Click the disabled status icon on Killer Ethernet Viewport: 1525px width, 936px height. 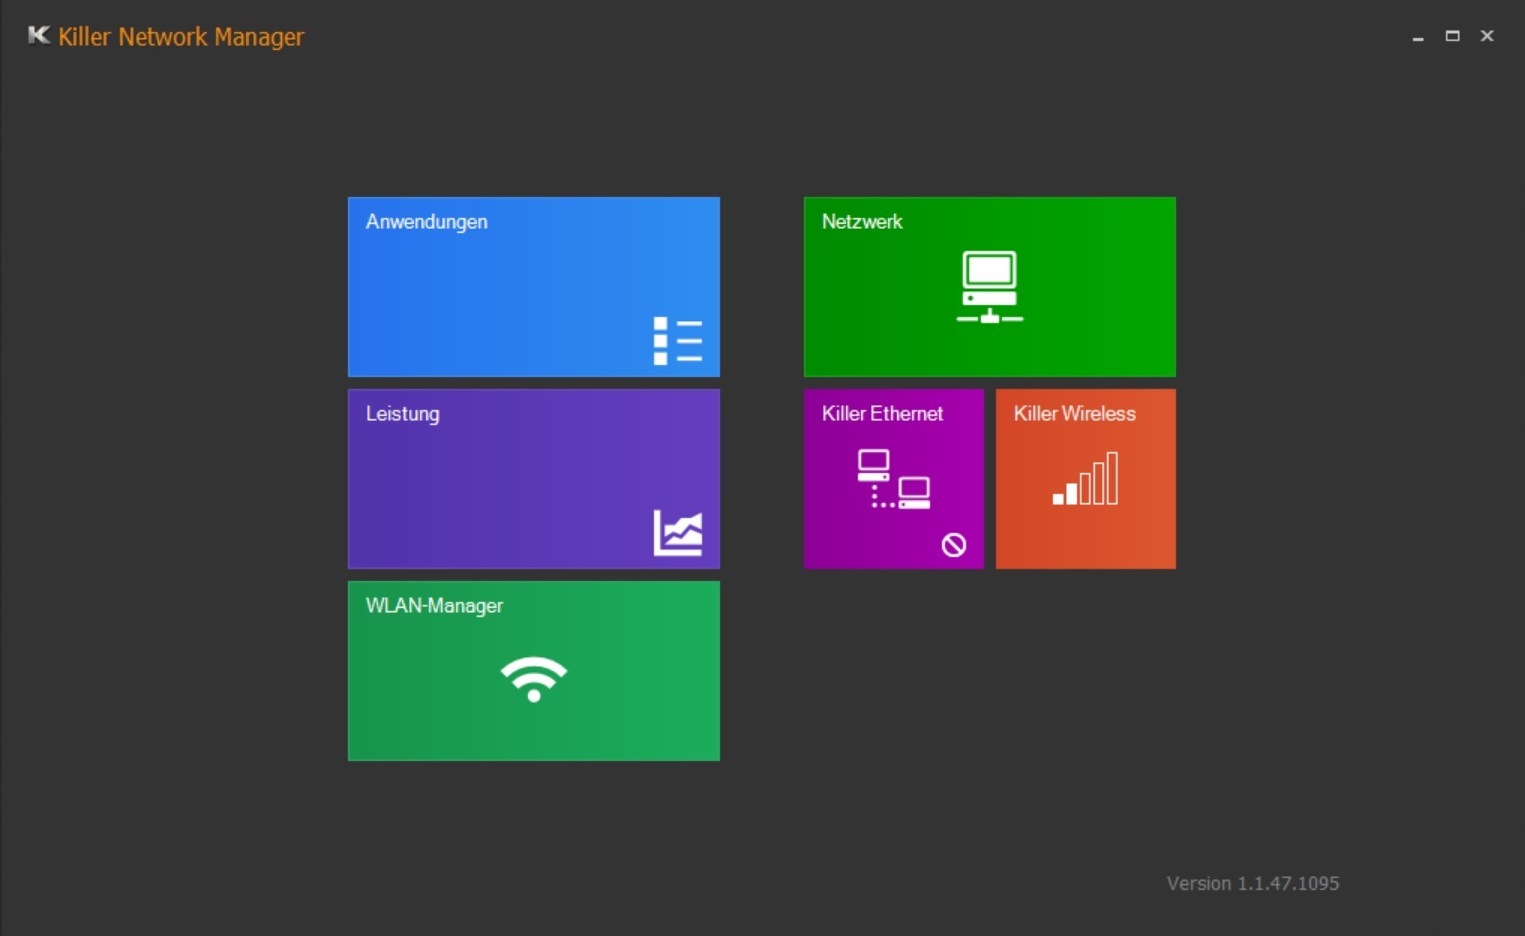pyautogui.click(x=954, y=545)
